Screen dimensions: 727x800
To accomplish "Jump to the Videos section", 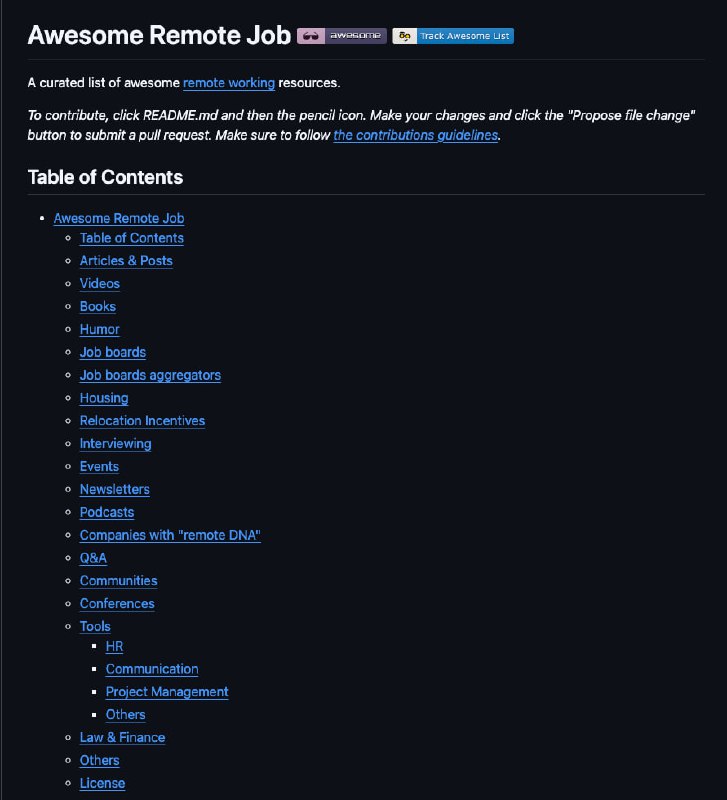I will [x=100, y=284].
